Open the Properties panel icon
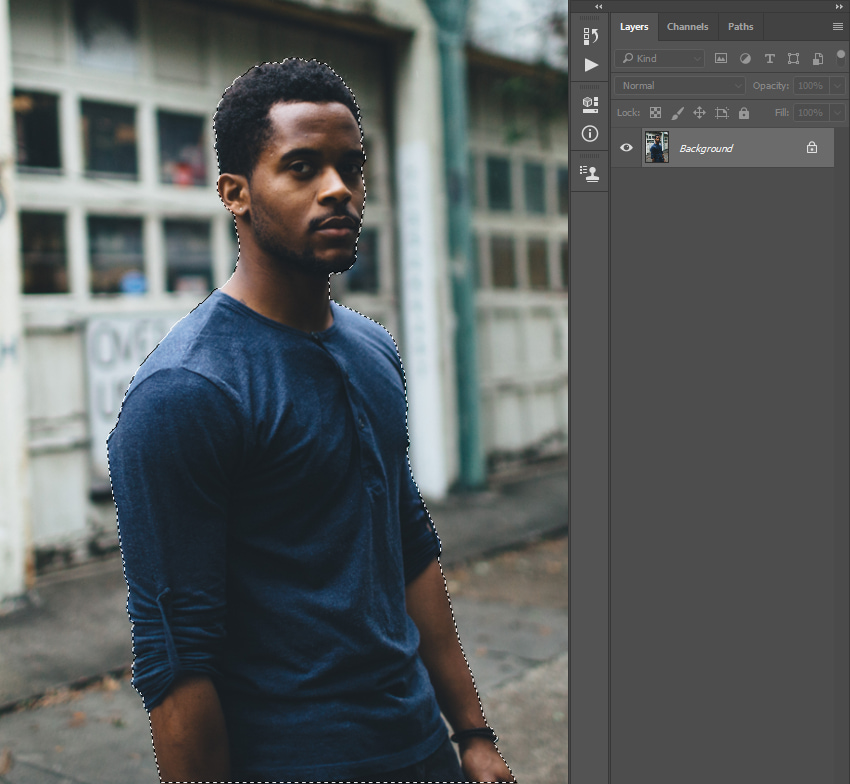This screenshot has height=784, width=850. [x=590, y=103]
